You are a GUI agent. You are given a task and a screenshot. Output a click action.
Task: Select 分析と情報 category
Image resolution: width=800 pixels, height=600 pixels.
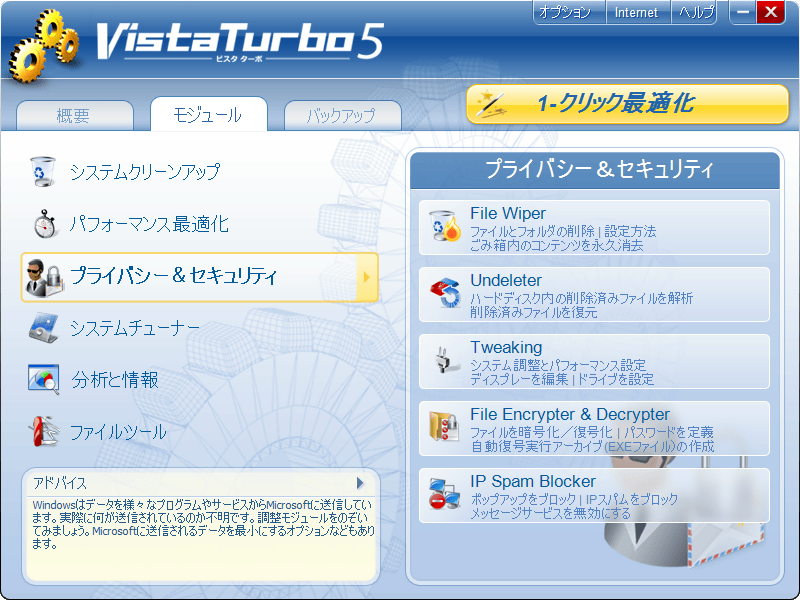[x=115, y=380]
